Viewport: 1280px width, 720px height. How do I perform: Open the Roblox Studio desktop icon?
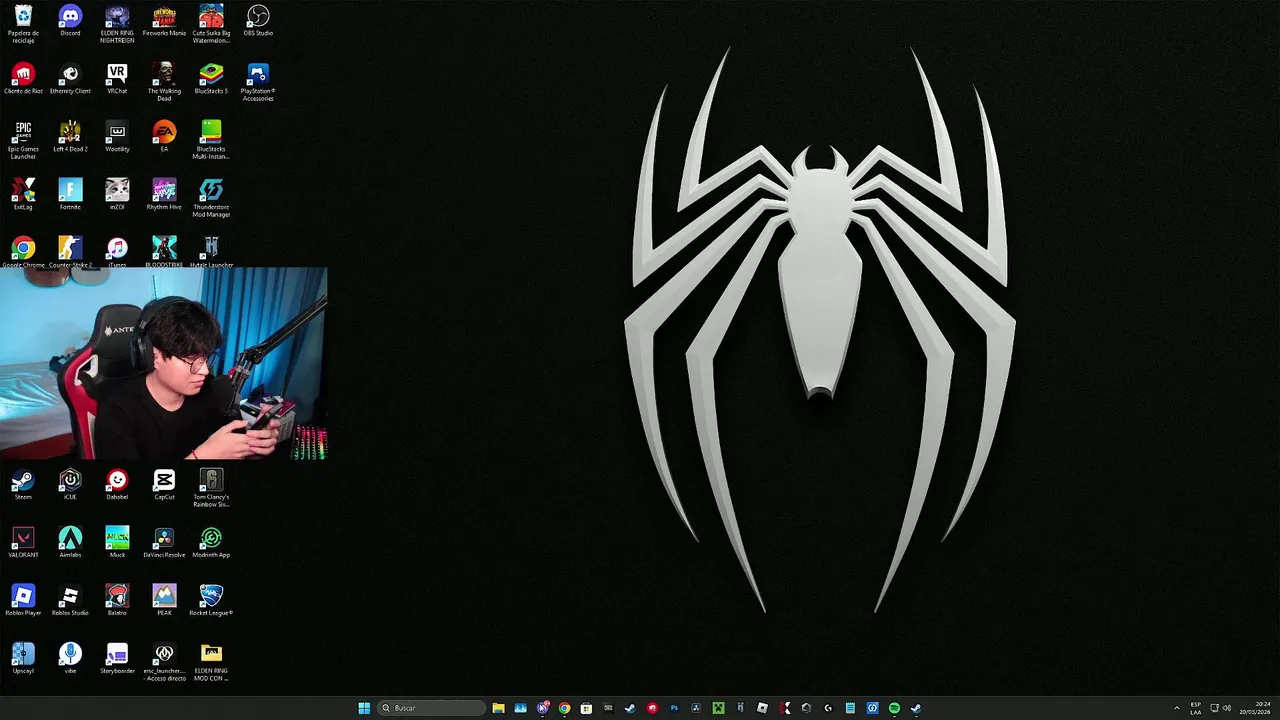point(70,600)
